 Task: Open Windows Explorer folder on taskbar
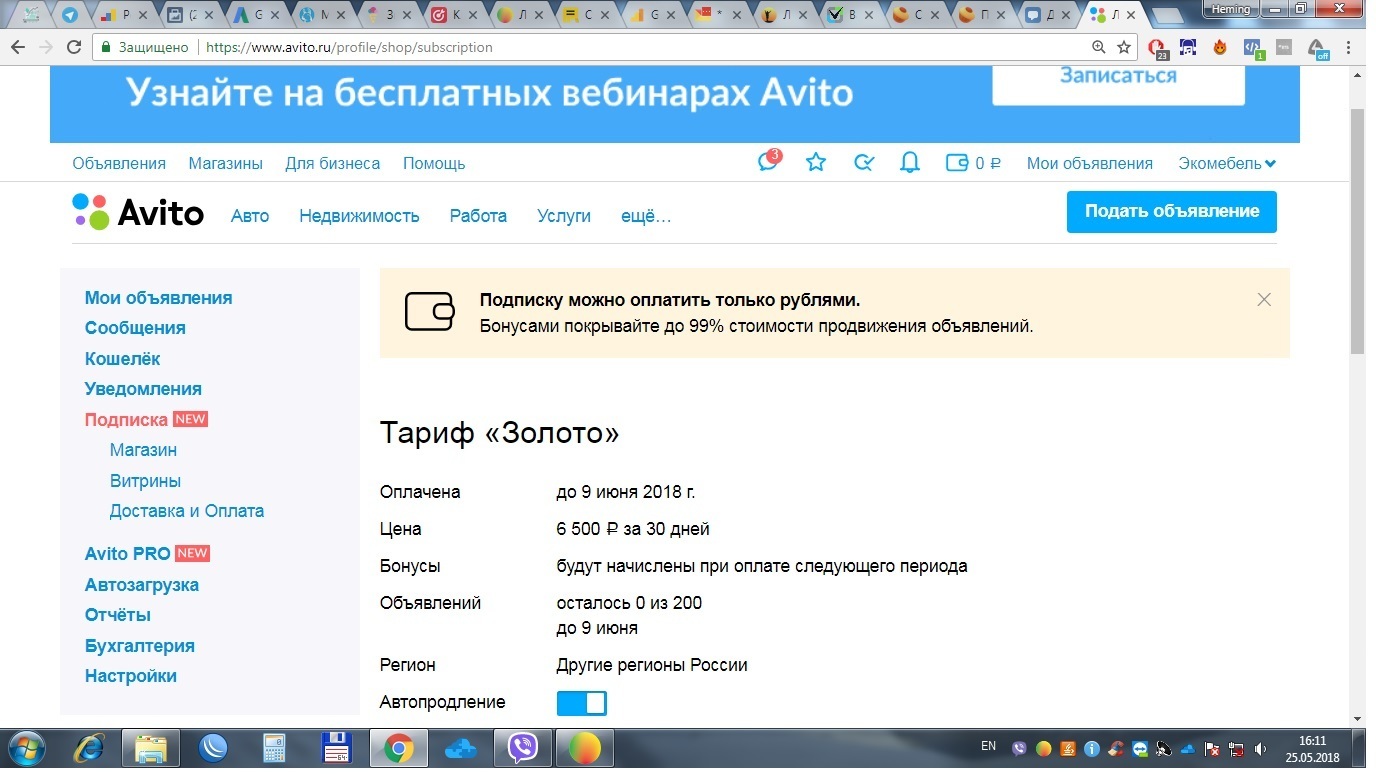151,748
